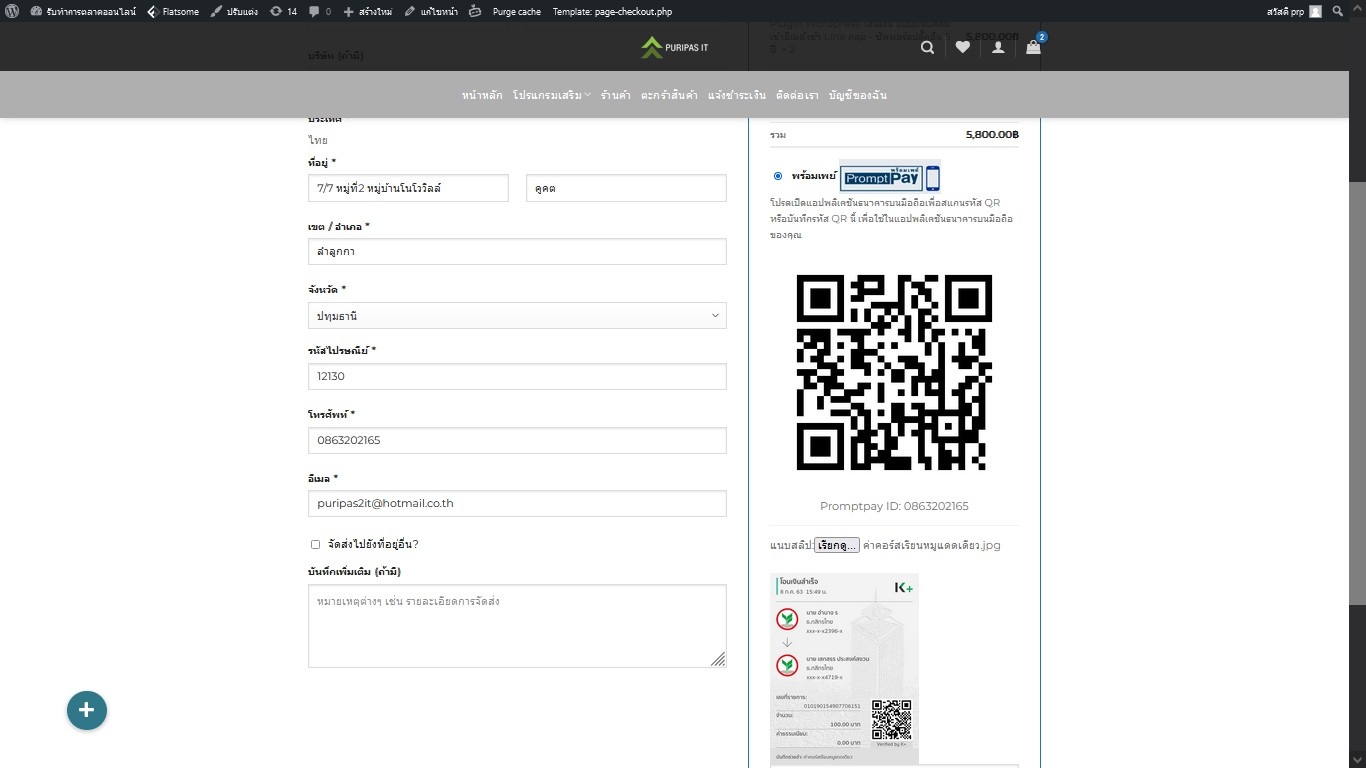Click the Purge cache icon
Image resolution: width=1366 pixels, height=768 pixels.
(476, 11)
